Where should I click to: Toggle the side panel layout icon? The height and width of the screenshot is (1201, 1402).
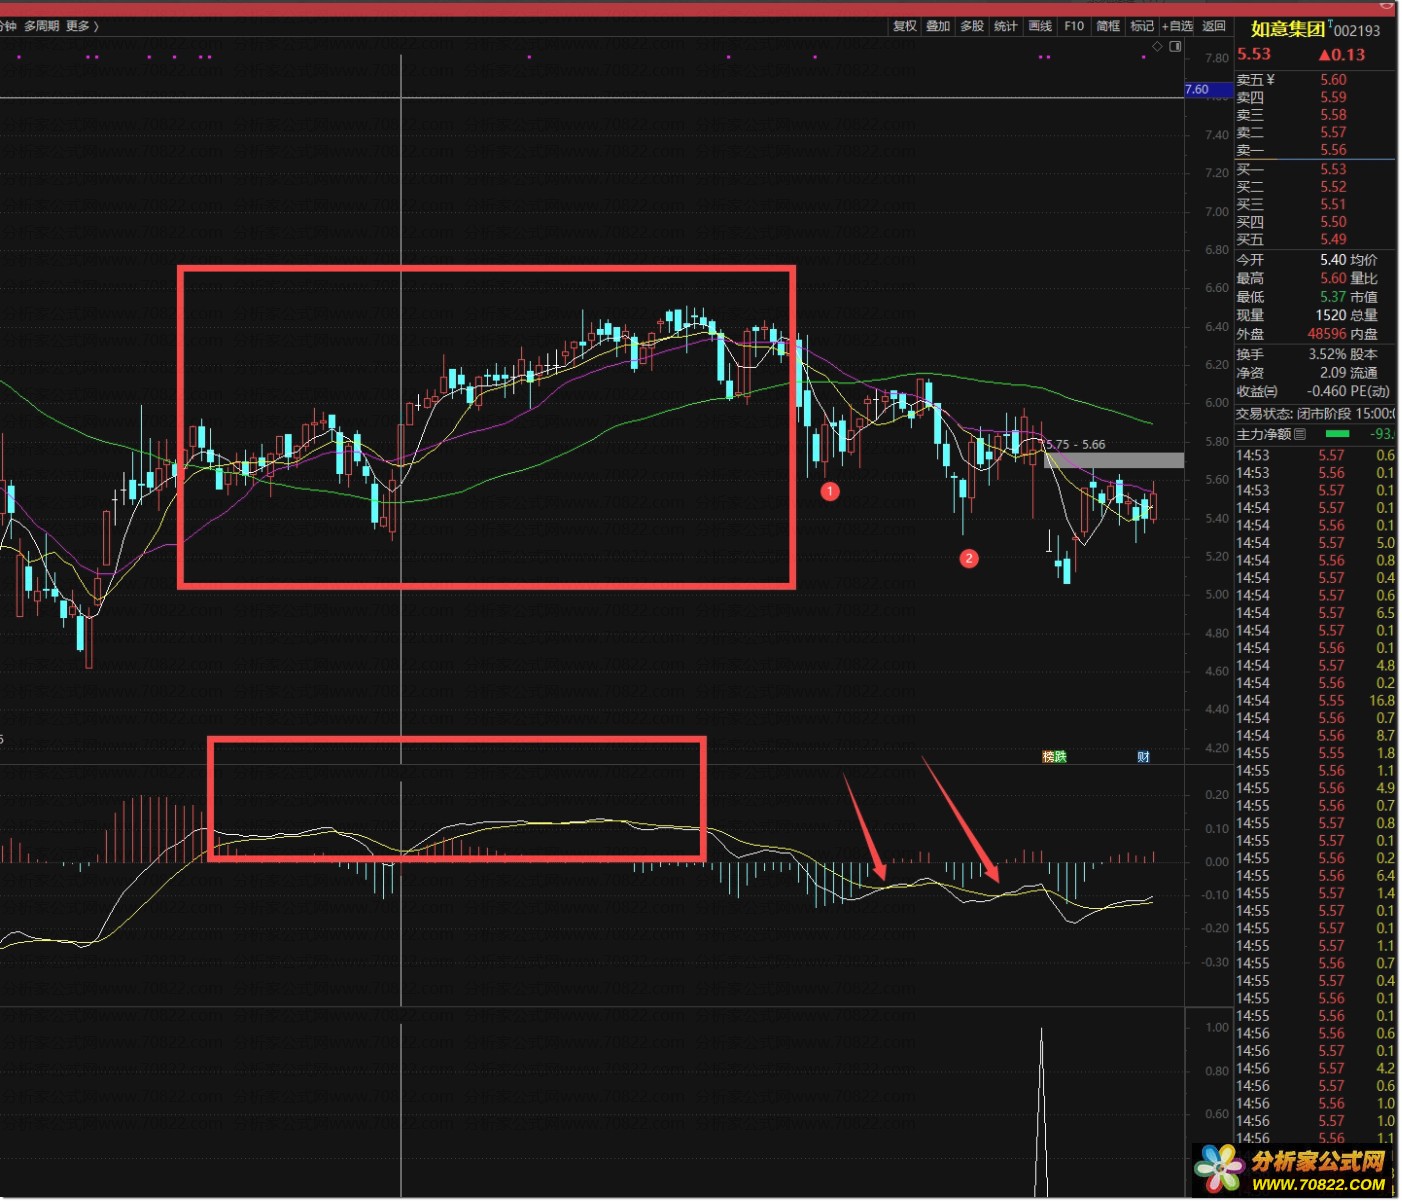click(1175, 47)
